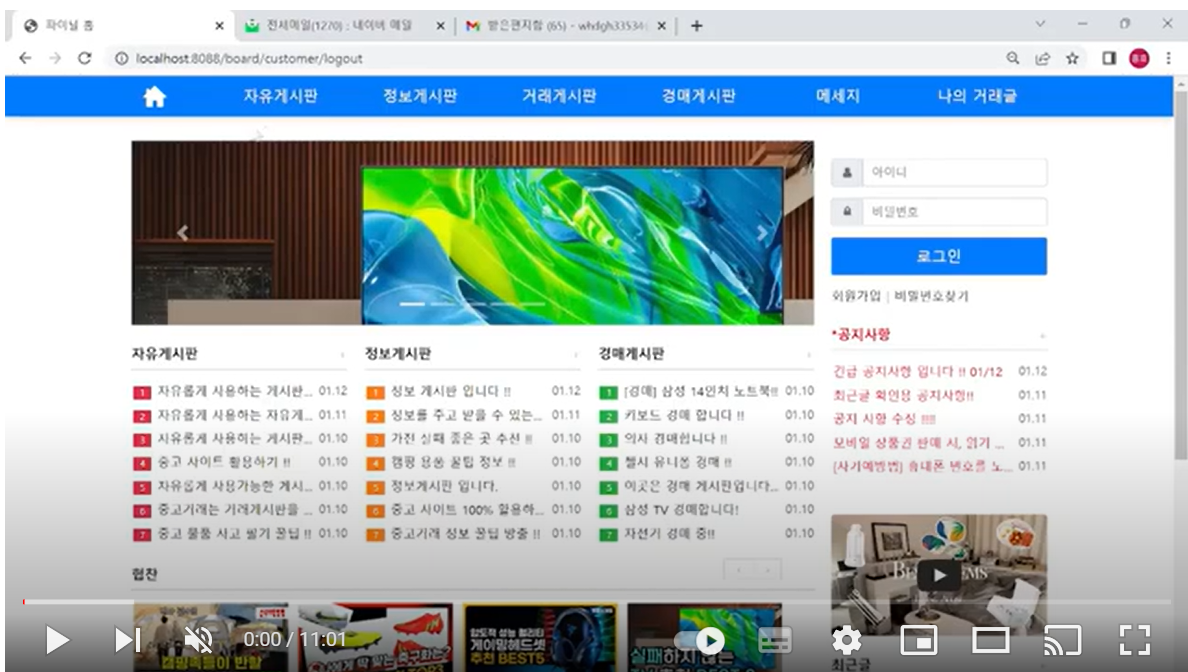Open more of 경매게시판 section arrow

pos(809,355)
